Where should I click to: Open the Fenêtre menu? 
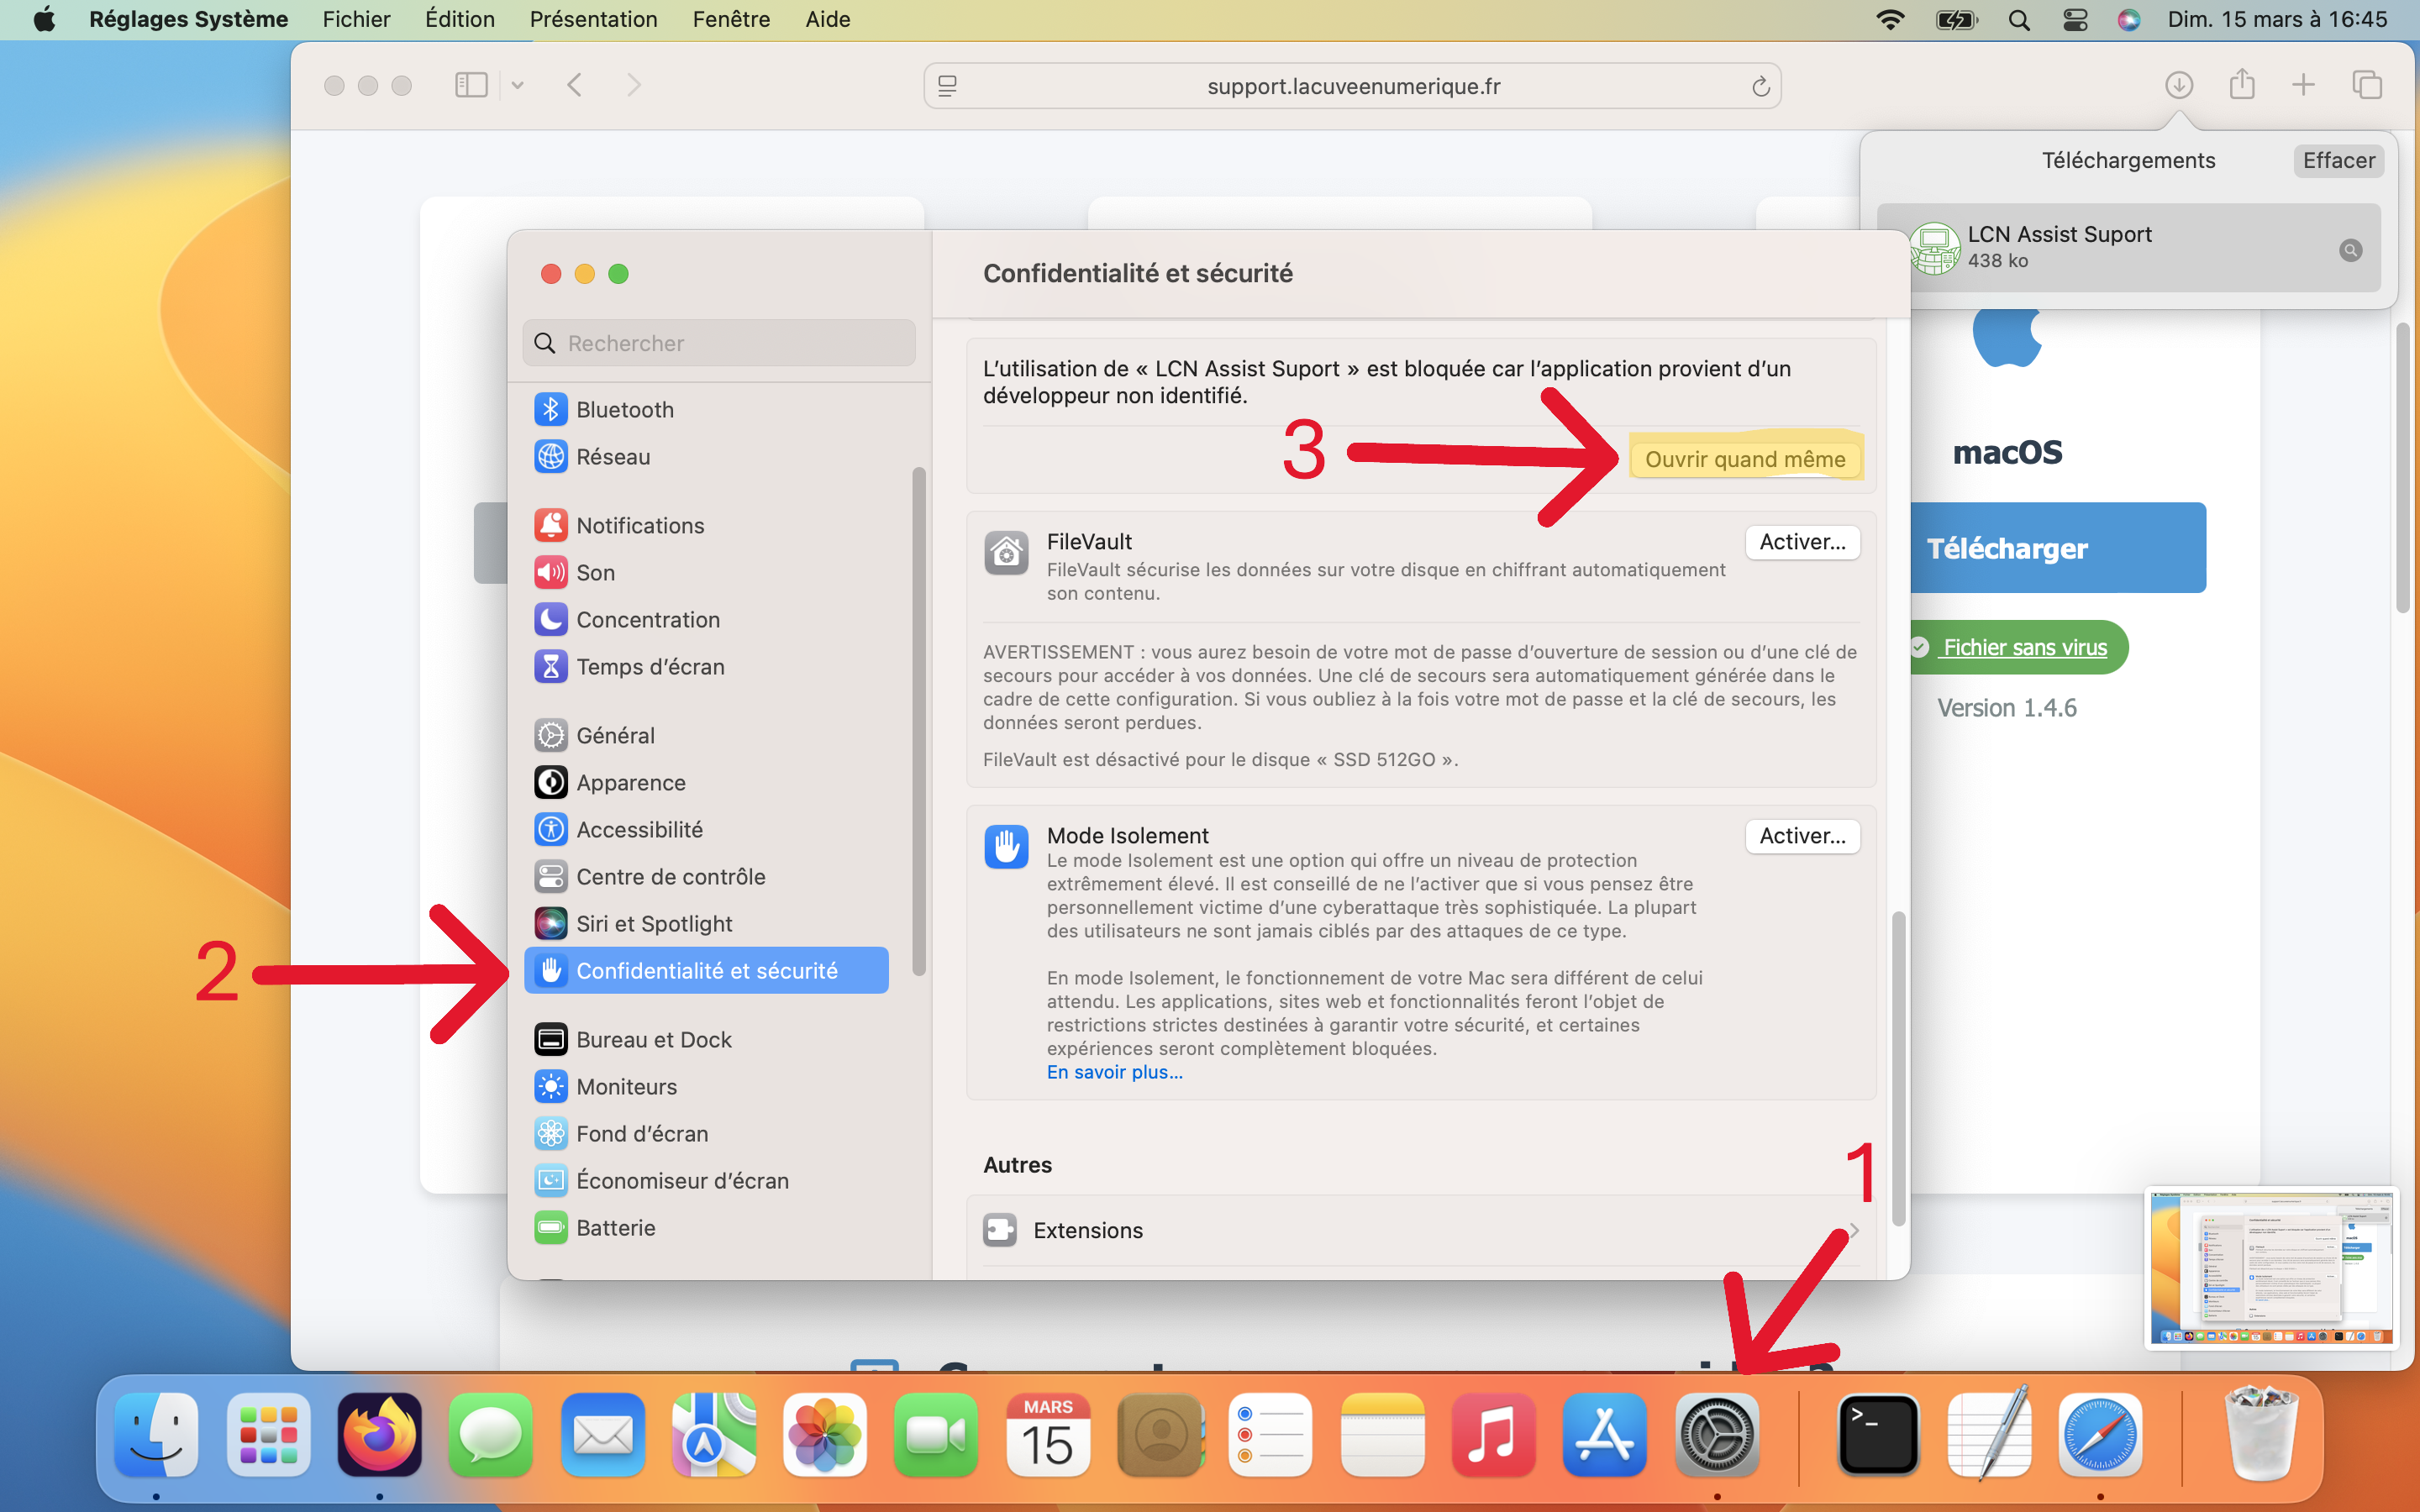731,19
